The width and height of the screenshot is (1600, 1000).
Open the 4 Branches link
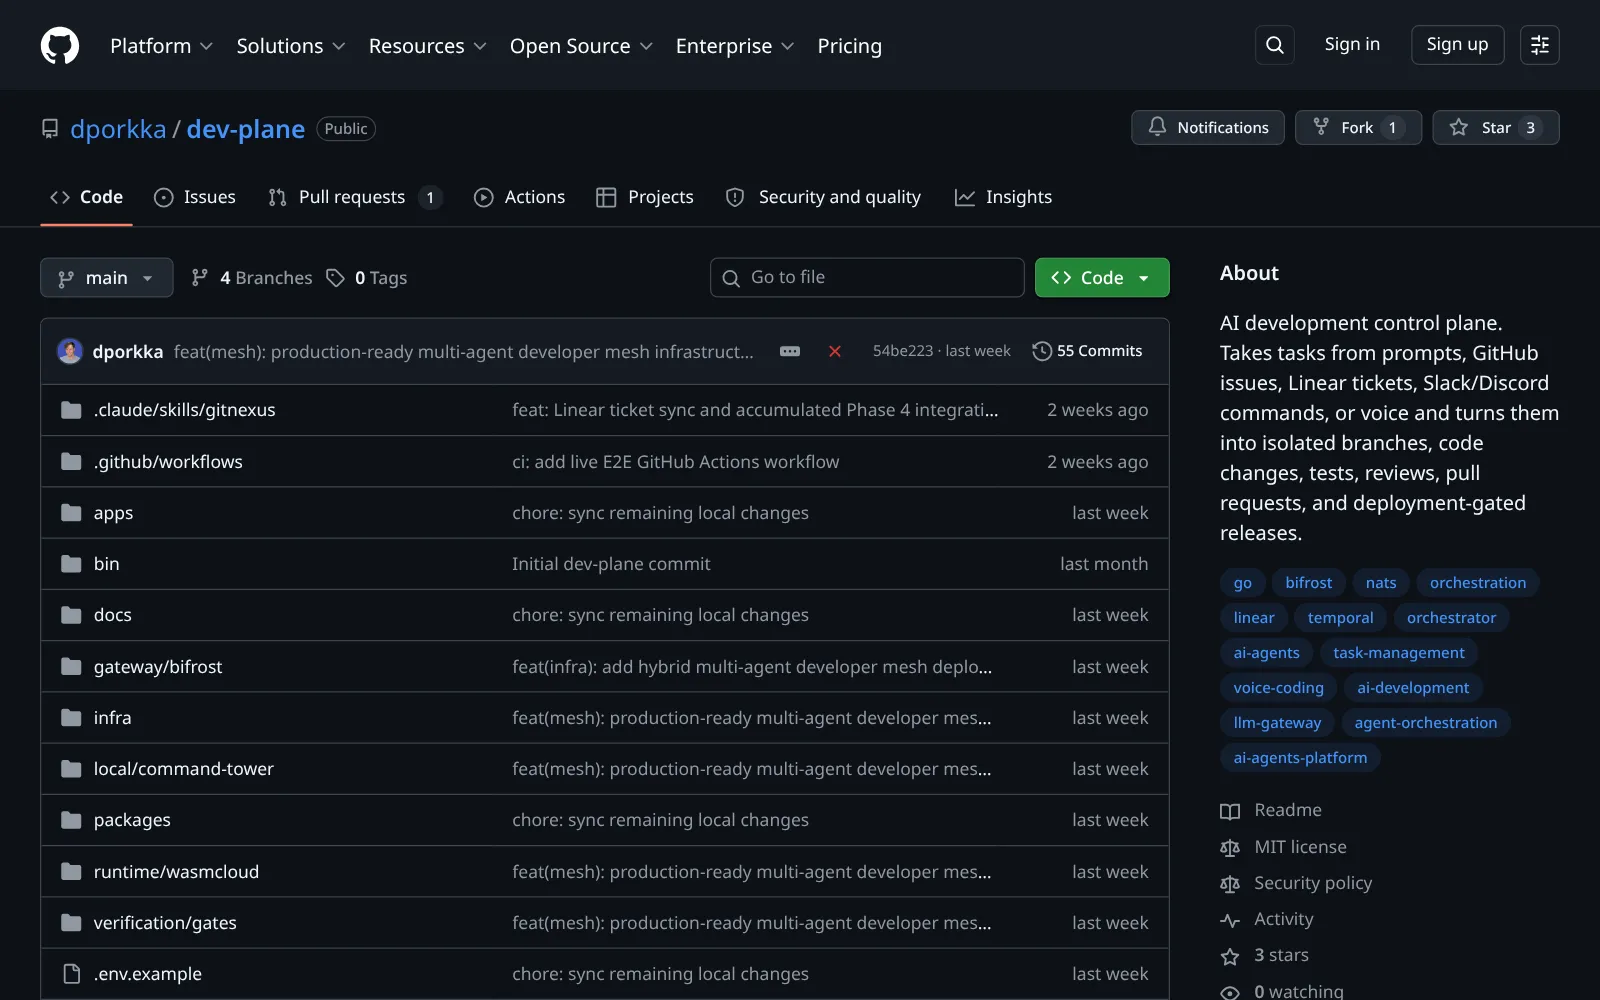pyautogui.click(x=252, y=278)
